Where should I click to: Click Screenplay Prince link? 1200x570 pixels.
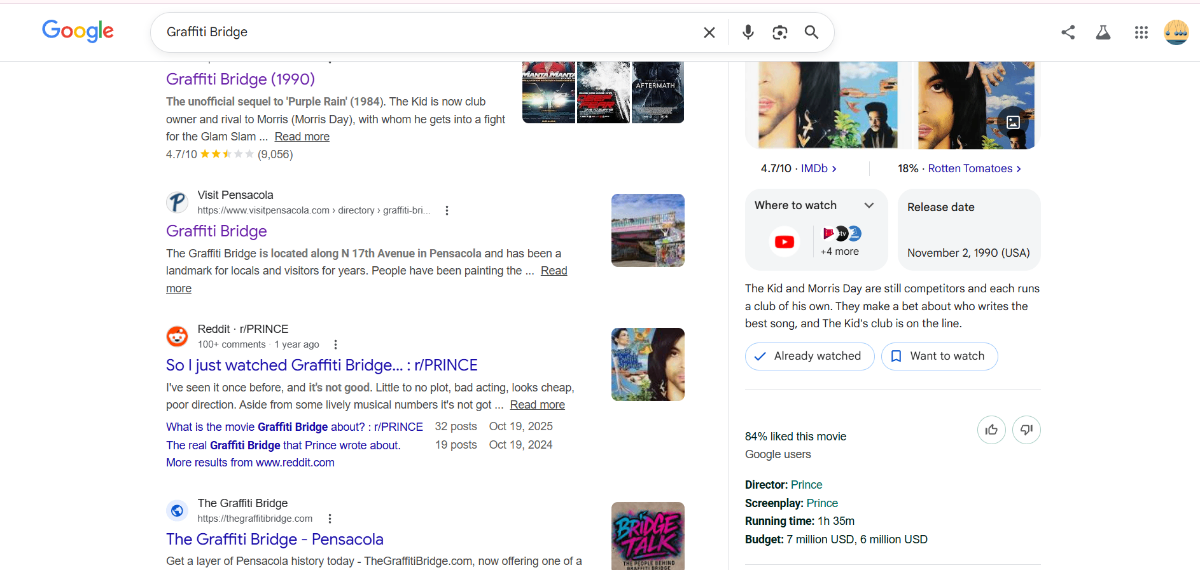822,503
